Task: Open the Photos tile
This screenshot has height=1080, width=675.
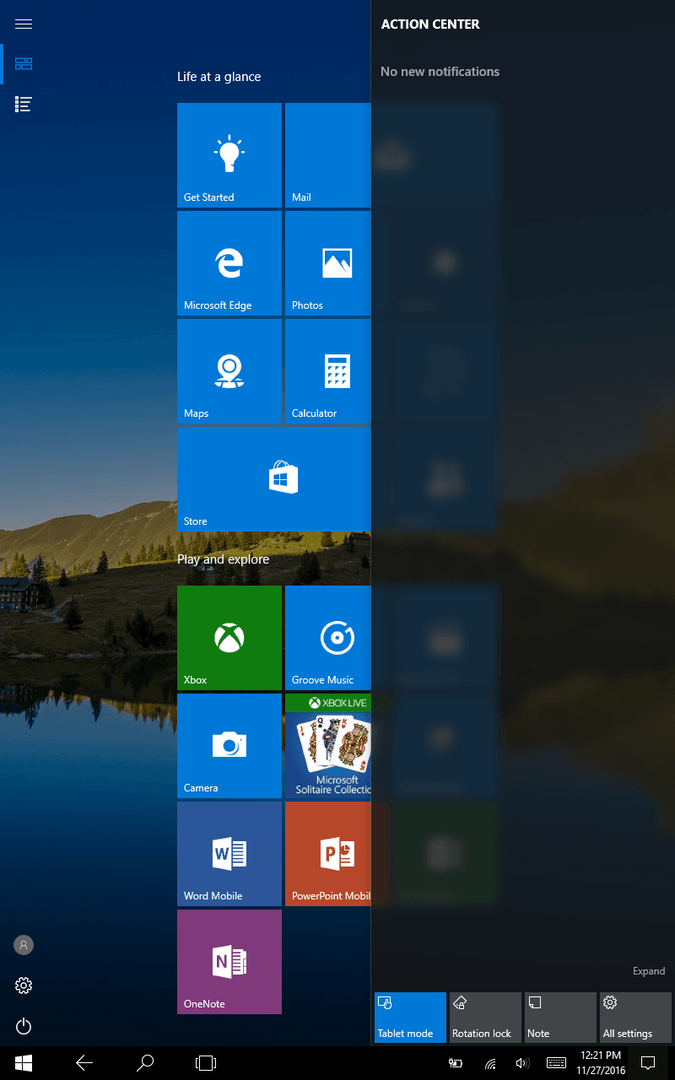Action: tap(328, 263)
